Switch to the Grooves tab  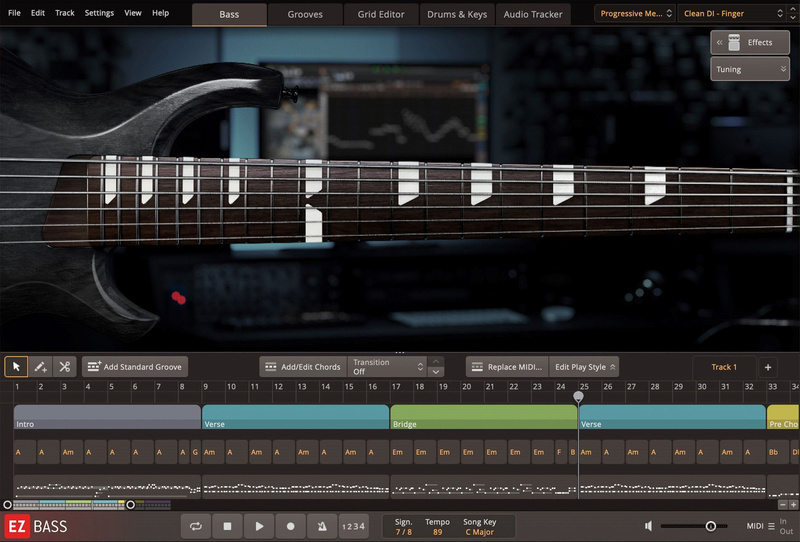tap(305, 14)
